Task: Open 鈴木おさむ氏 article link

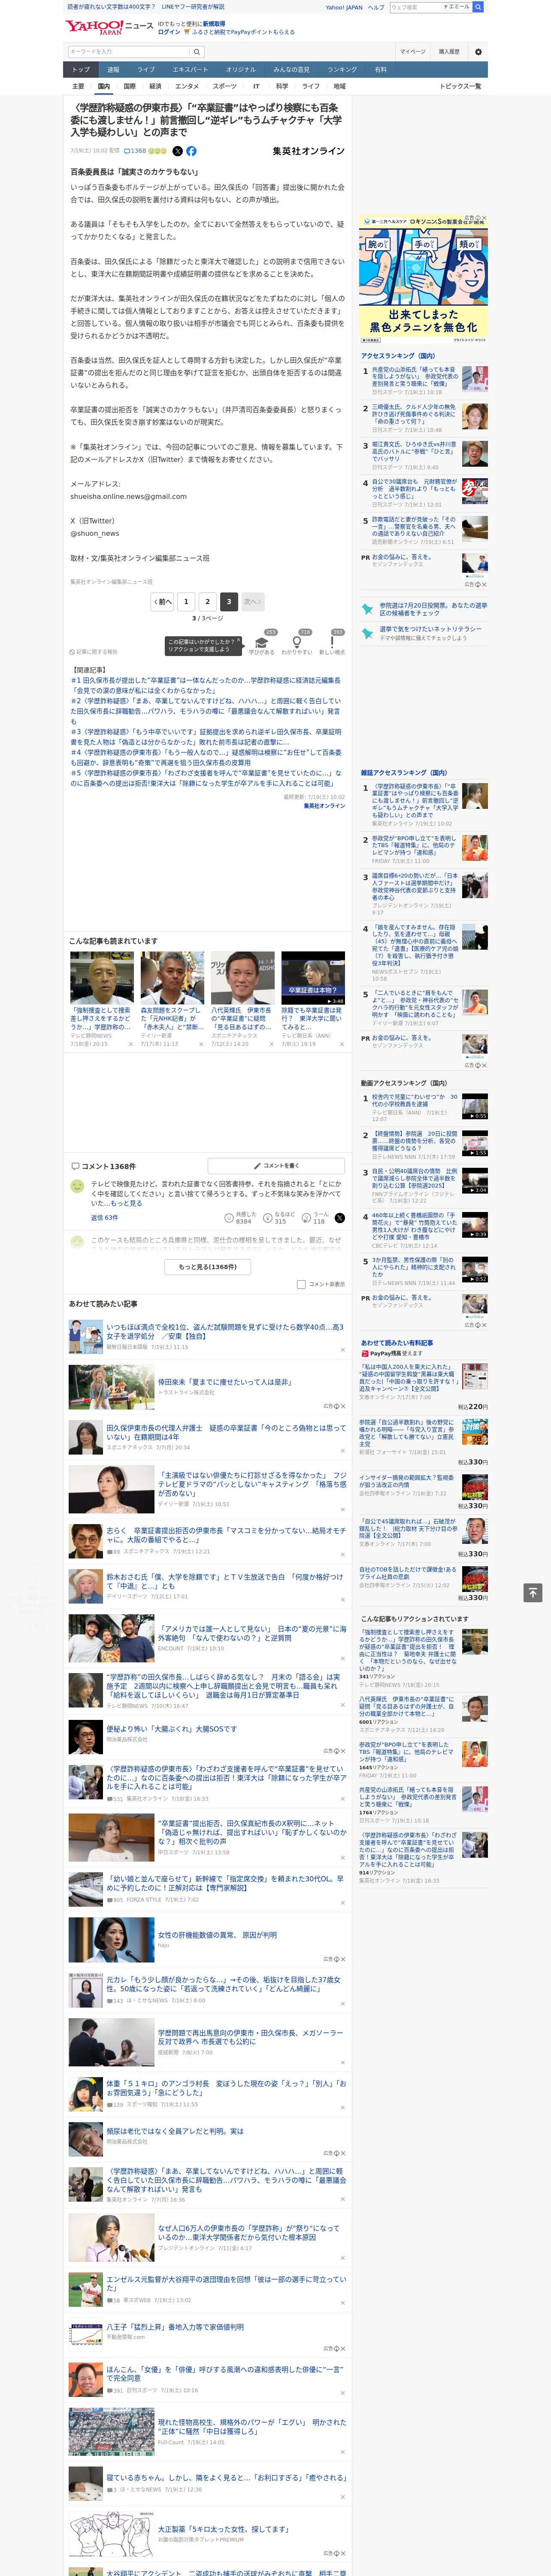Action: tap(225, 1581)
